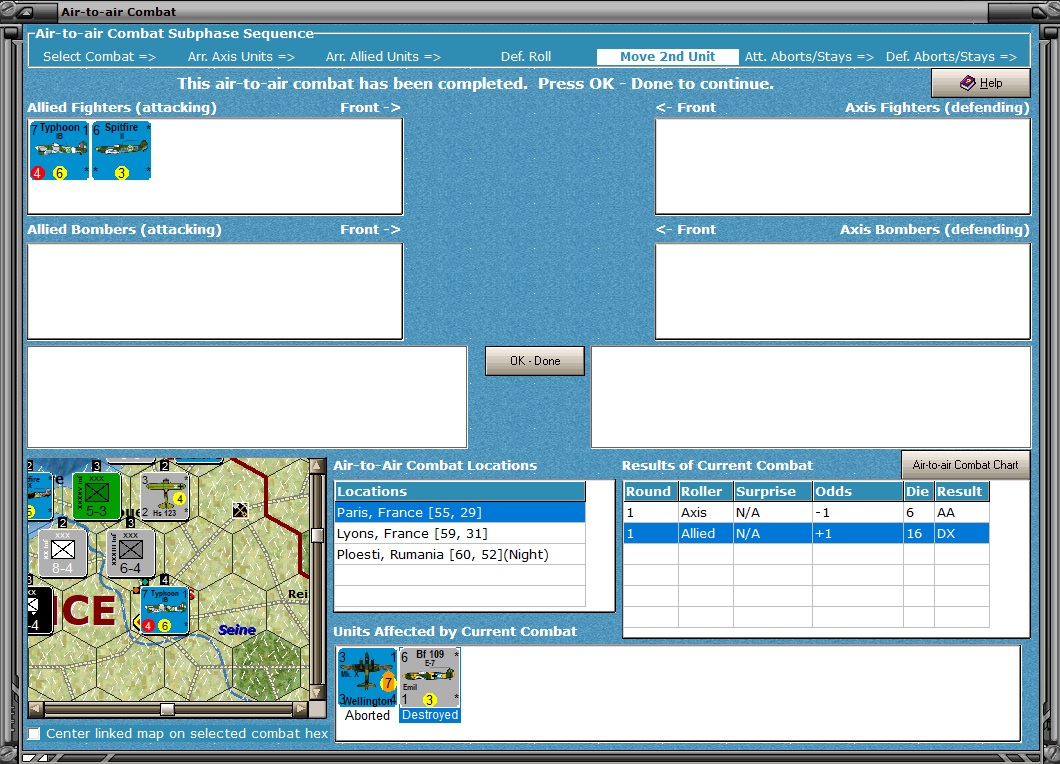Viewport: 1060px width, 764px height.
Task: Click the Help book icon
Action: [967, 82]
